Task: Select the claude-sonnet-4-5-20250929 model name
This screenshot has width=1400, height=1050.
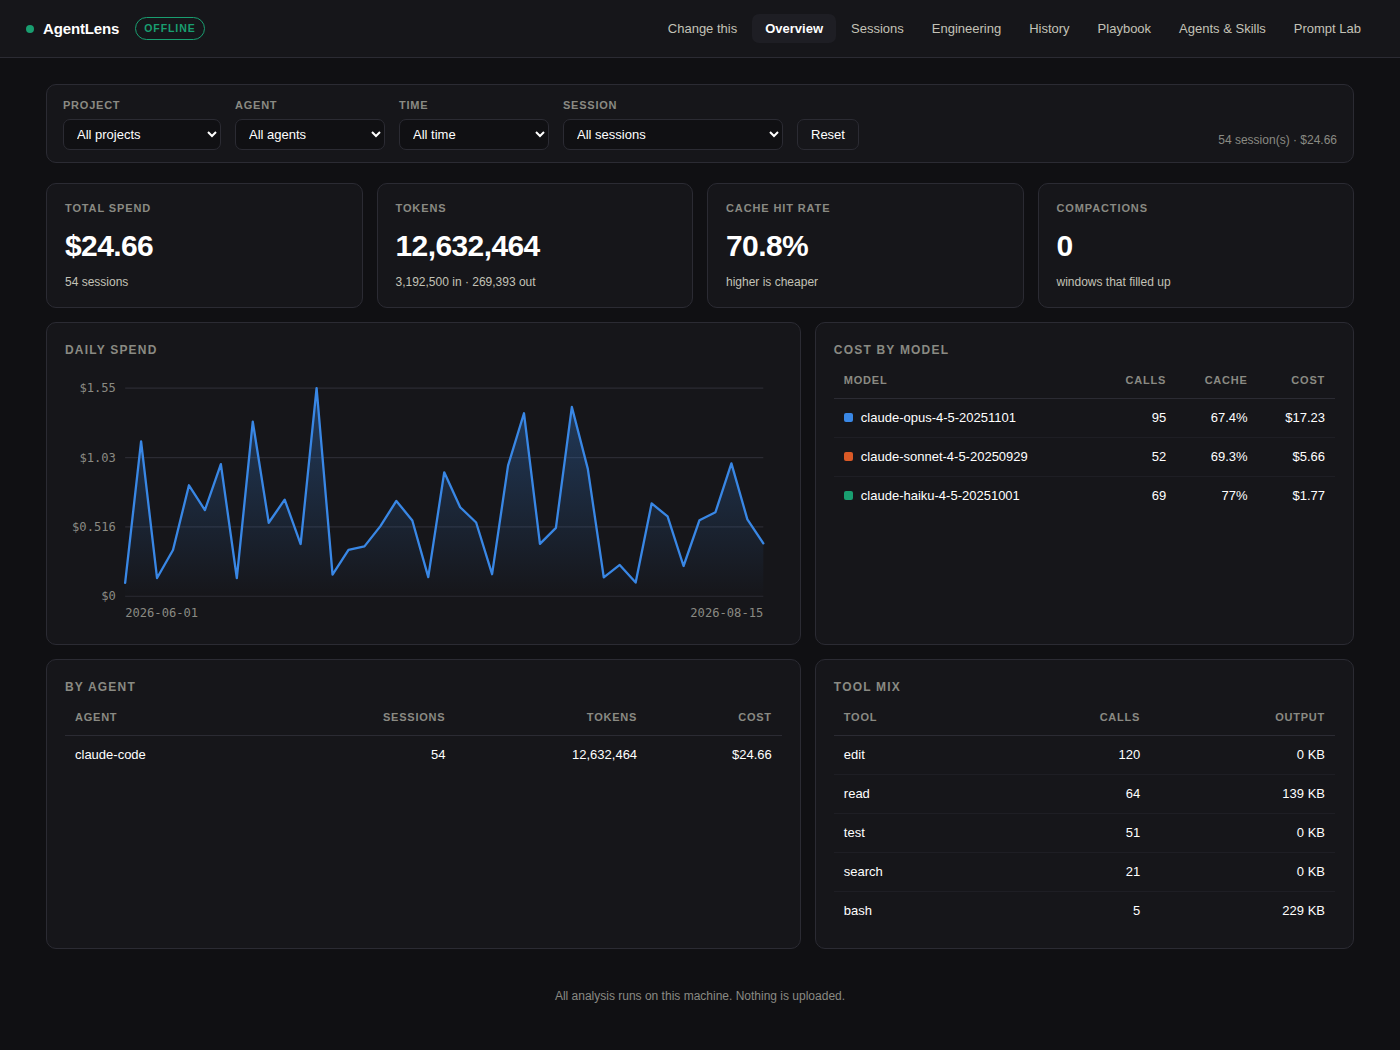Action: 944,457
